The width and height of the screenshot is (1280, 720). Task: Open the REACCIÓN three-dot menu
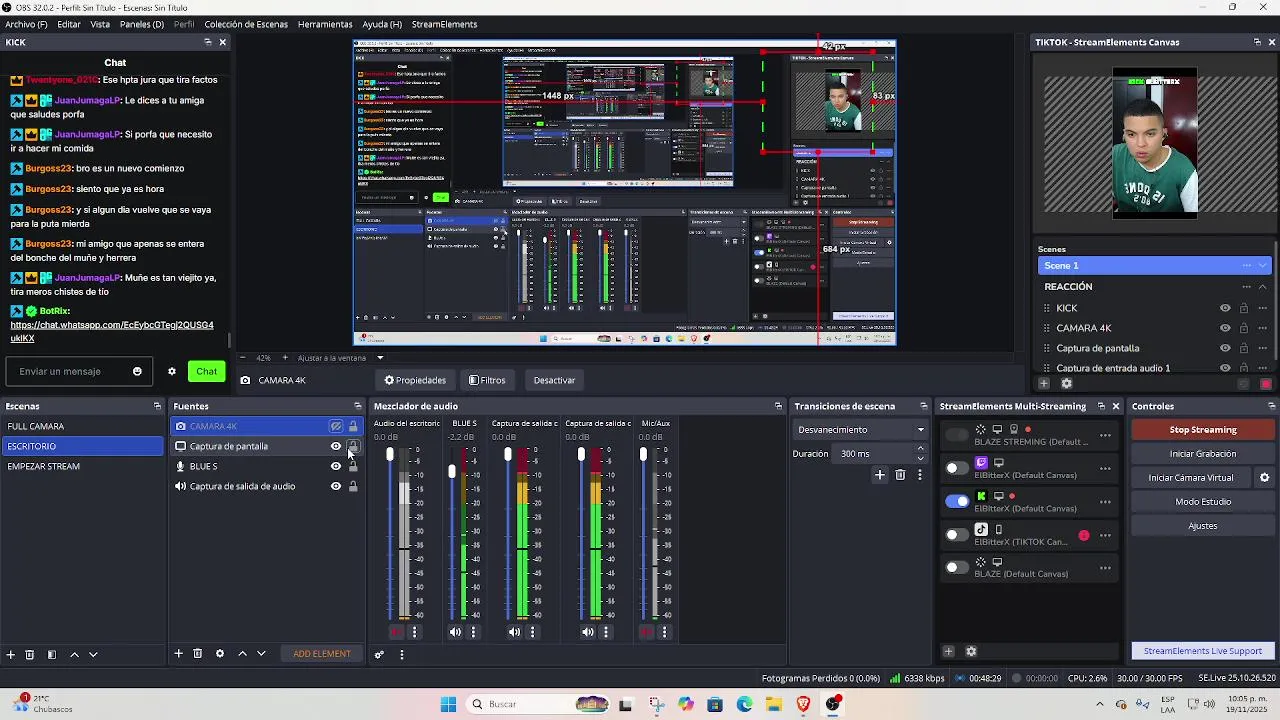coord(1246,287)
